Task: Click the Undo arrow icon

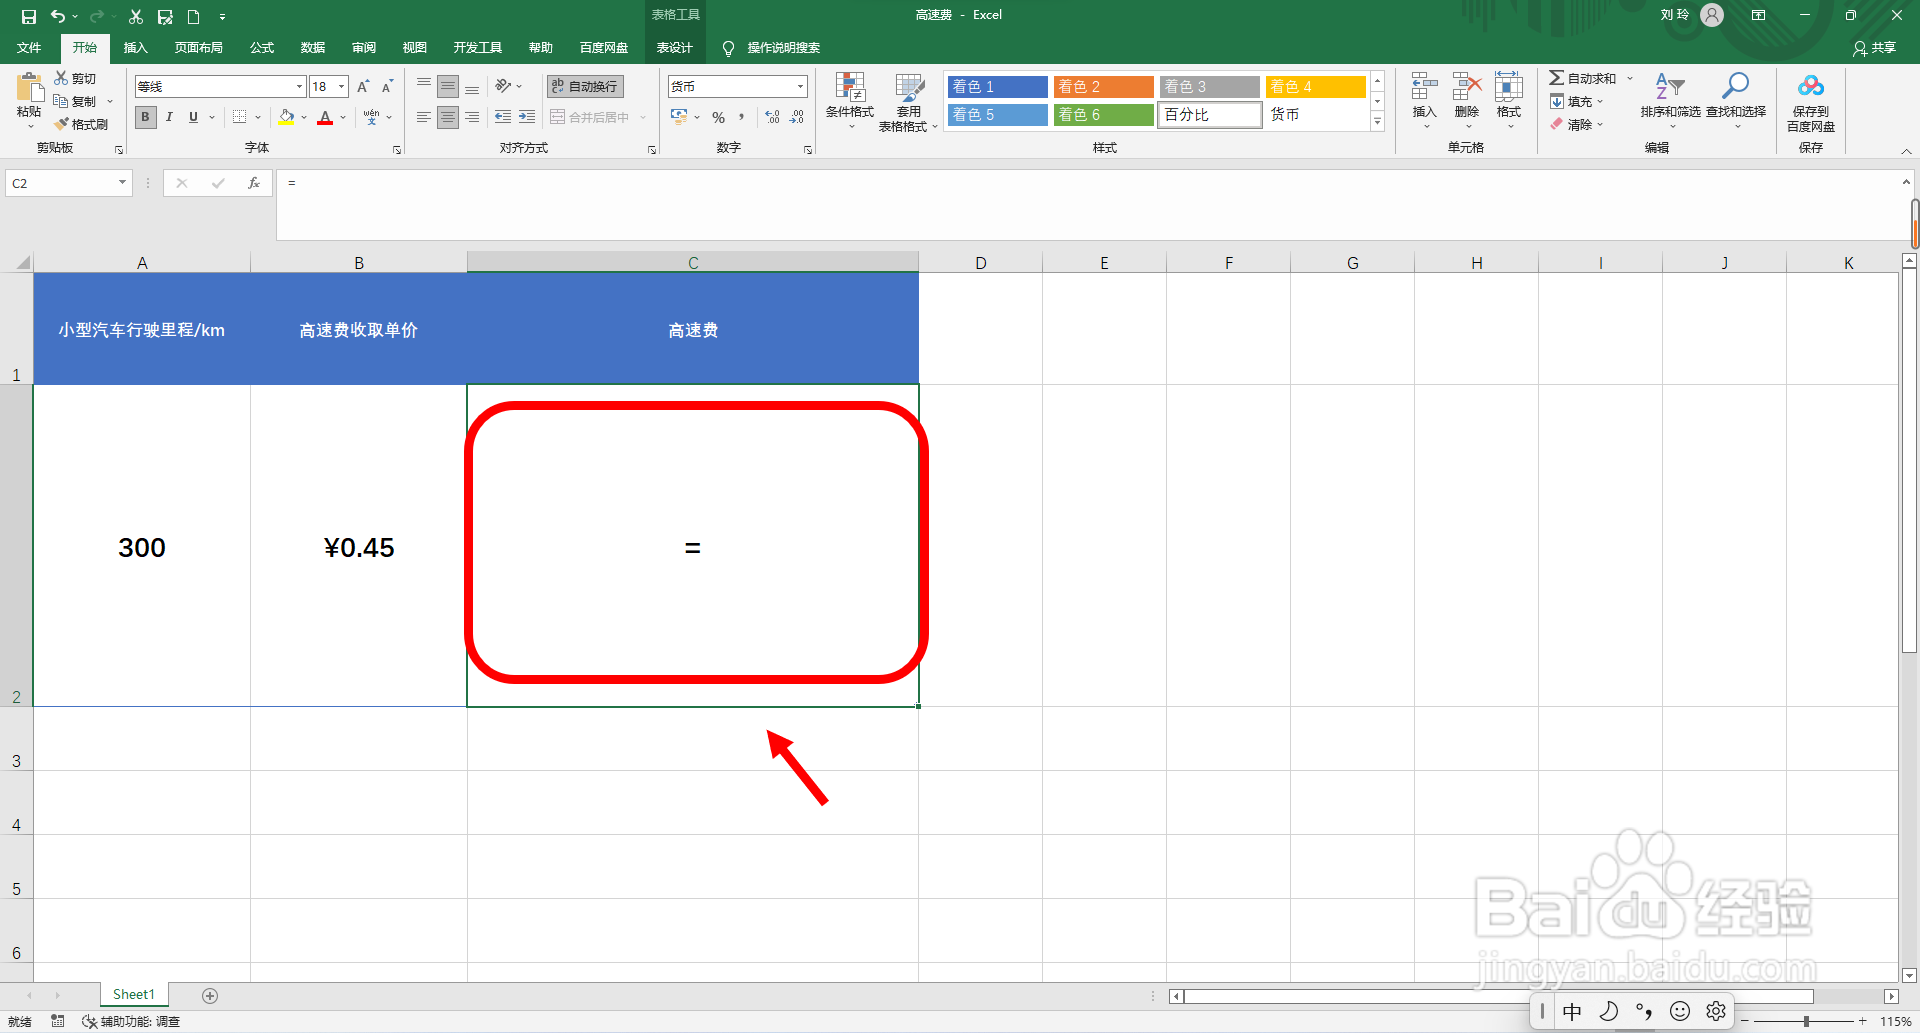Action: (58, 16)
